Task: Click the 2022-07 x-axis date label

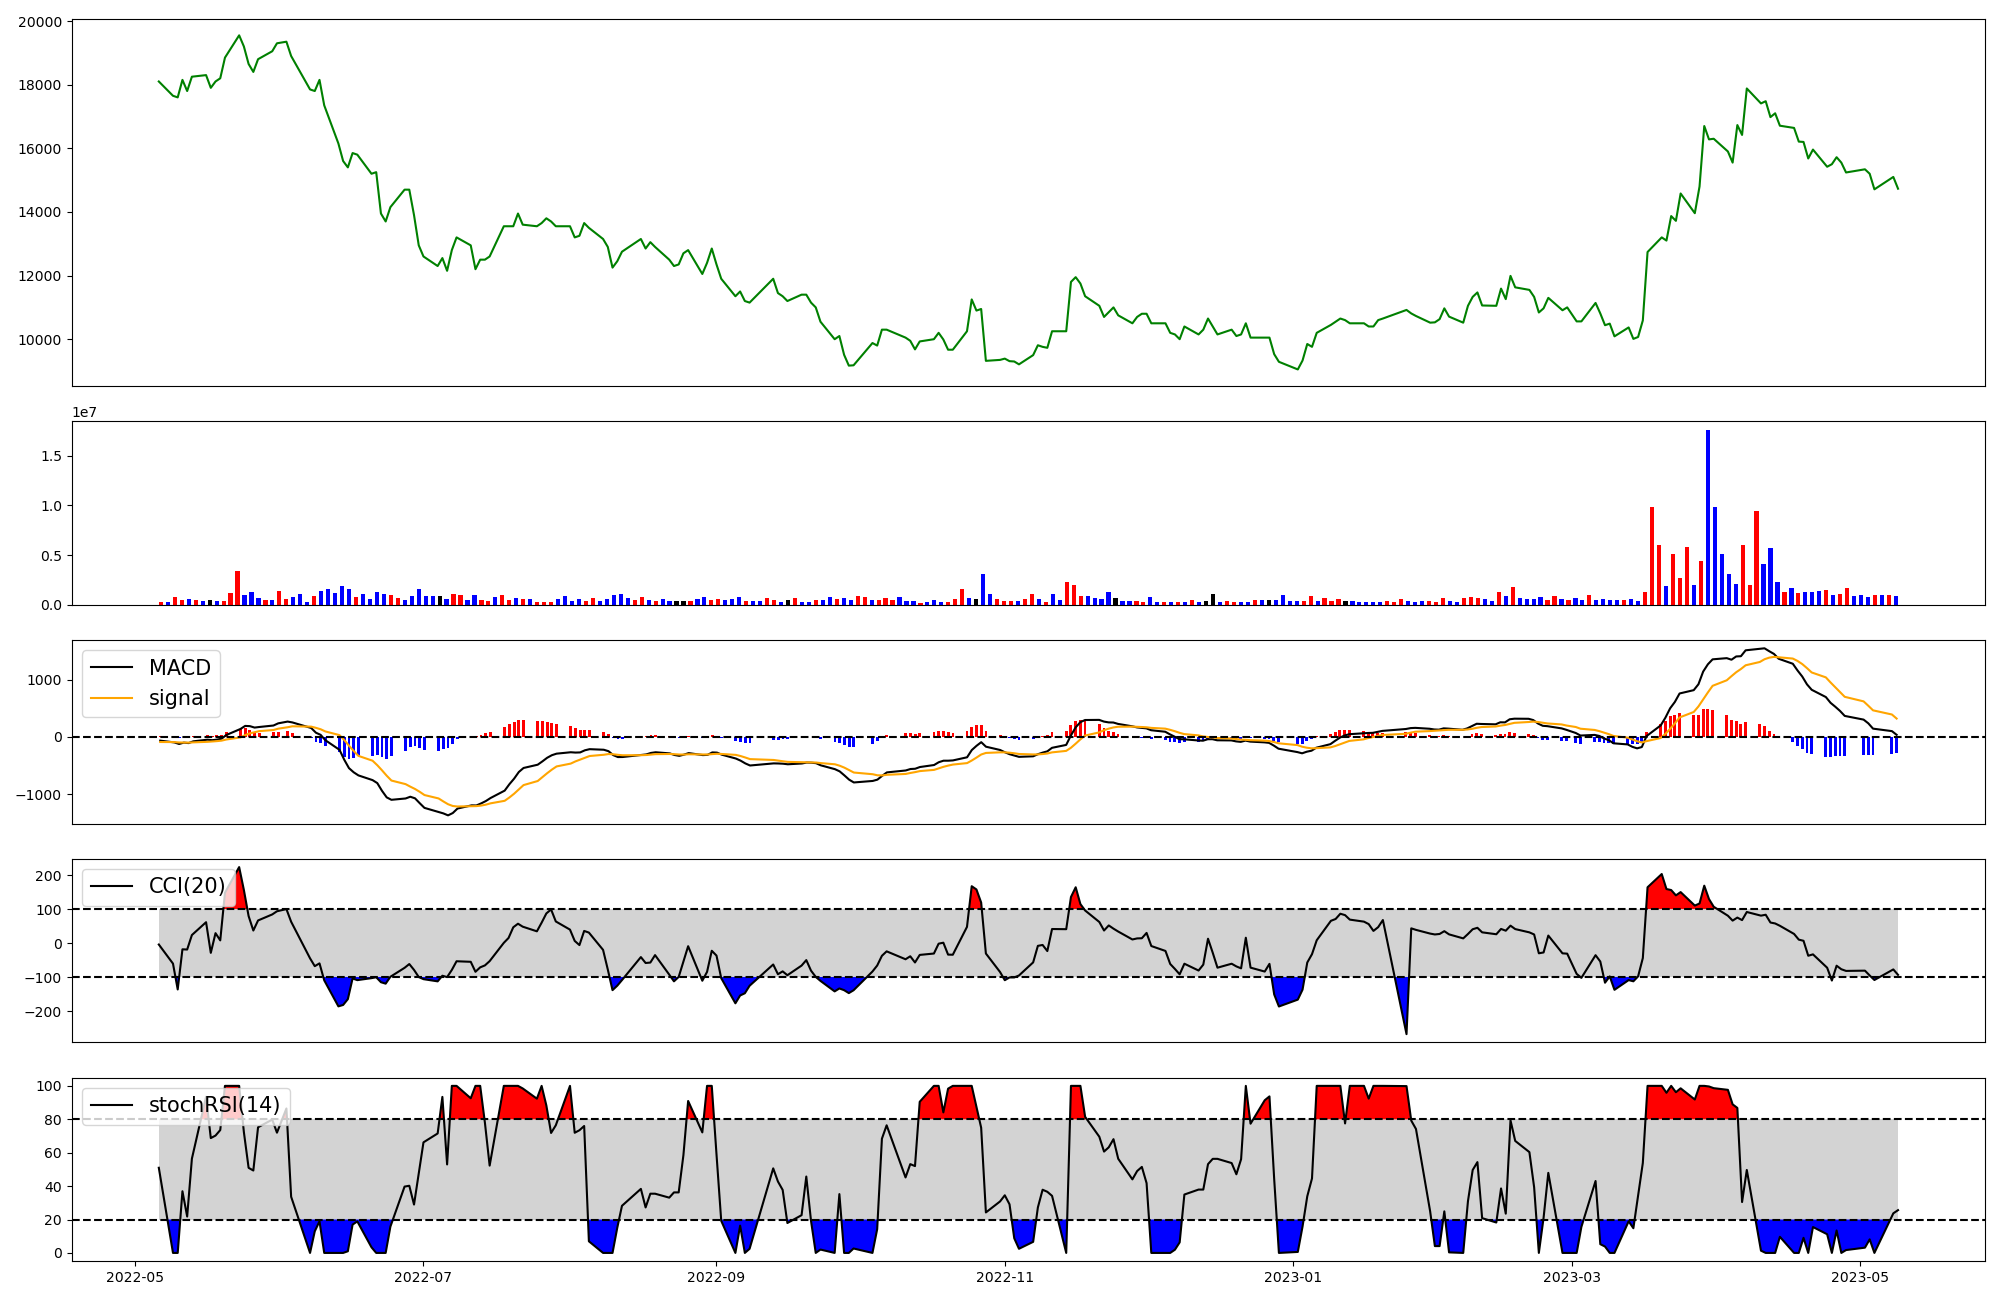Action: pos(424,1277)
